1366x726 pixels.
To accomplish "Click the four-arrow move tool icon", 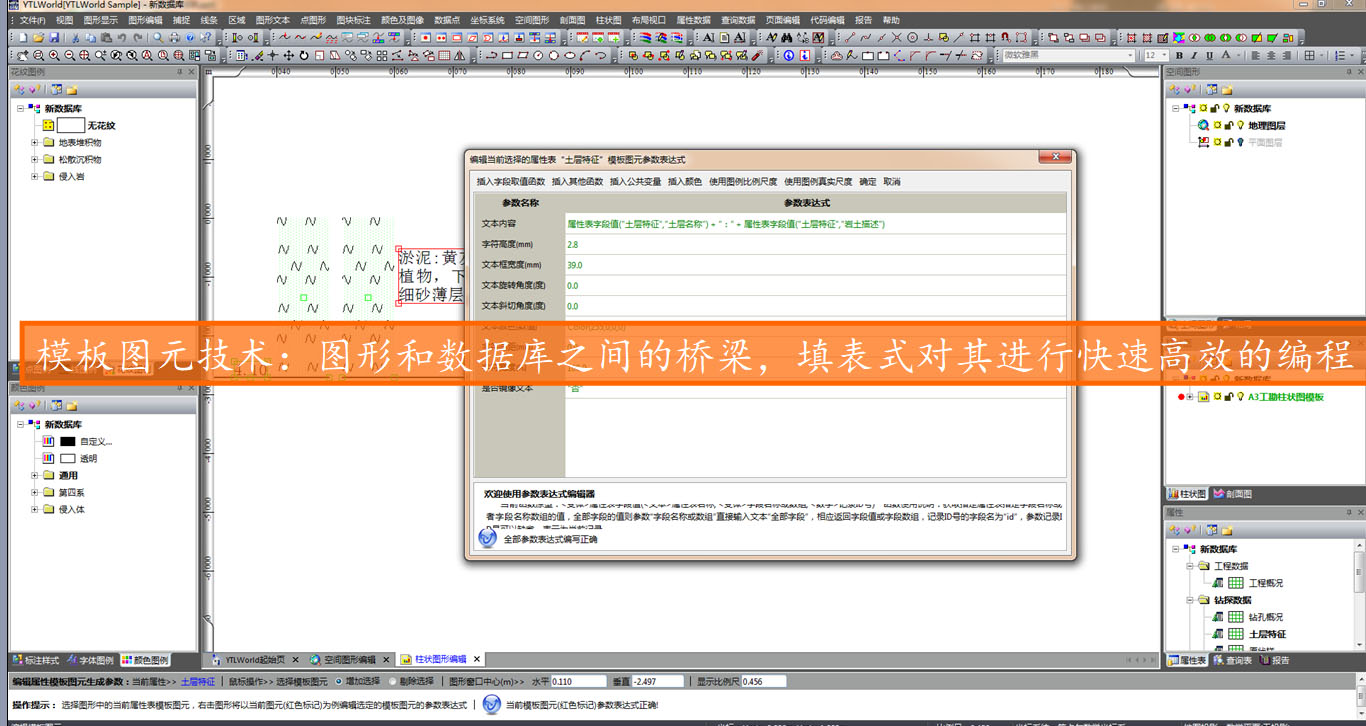I will coord(288,55).
